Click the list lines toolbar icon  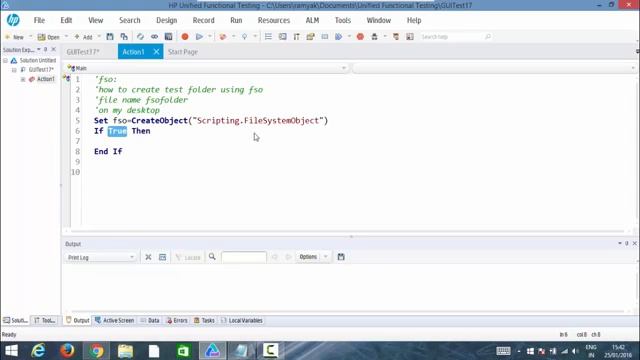268,37
